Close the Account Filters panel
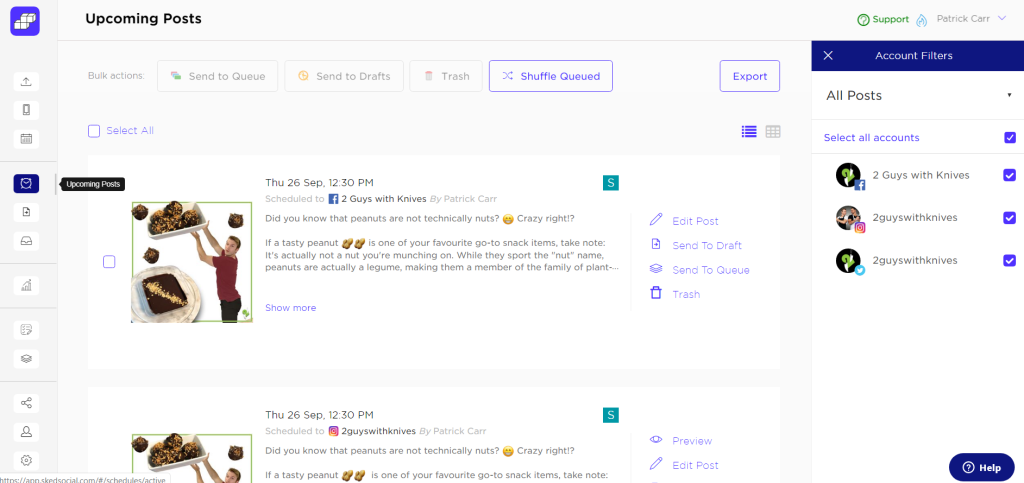Screen dimensions: 1024x483 point(828,56)
